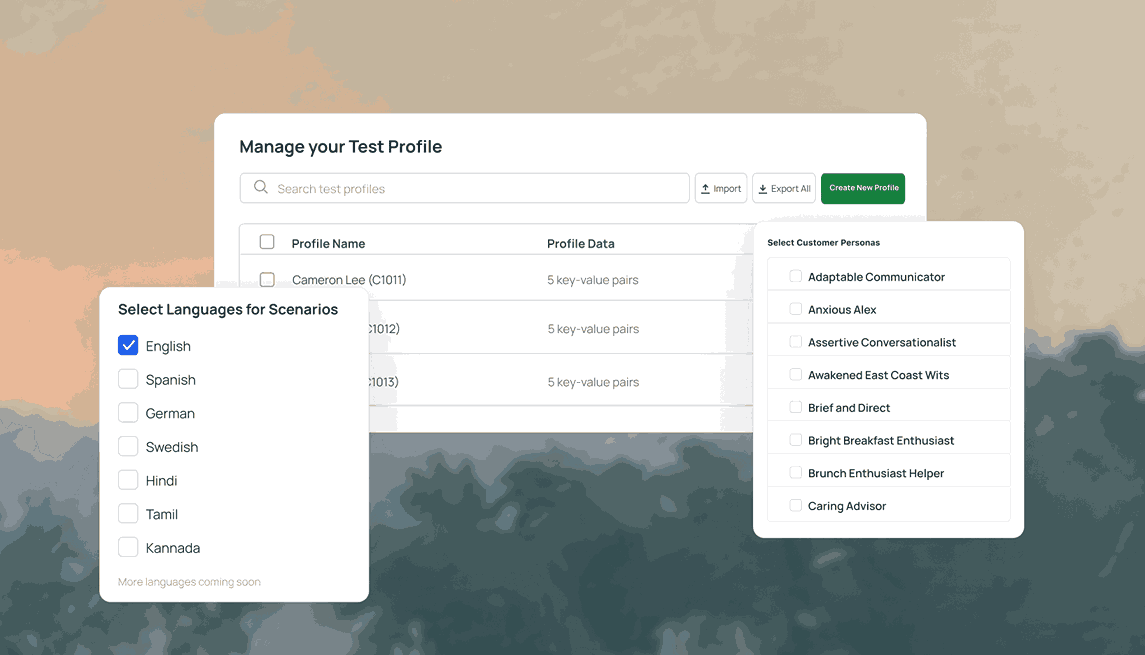This screenshot has width=1145, height=655.
Task: Click the search magnifier icon
Action: coord(261,188)
